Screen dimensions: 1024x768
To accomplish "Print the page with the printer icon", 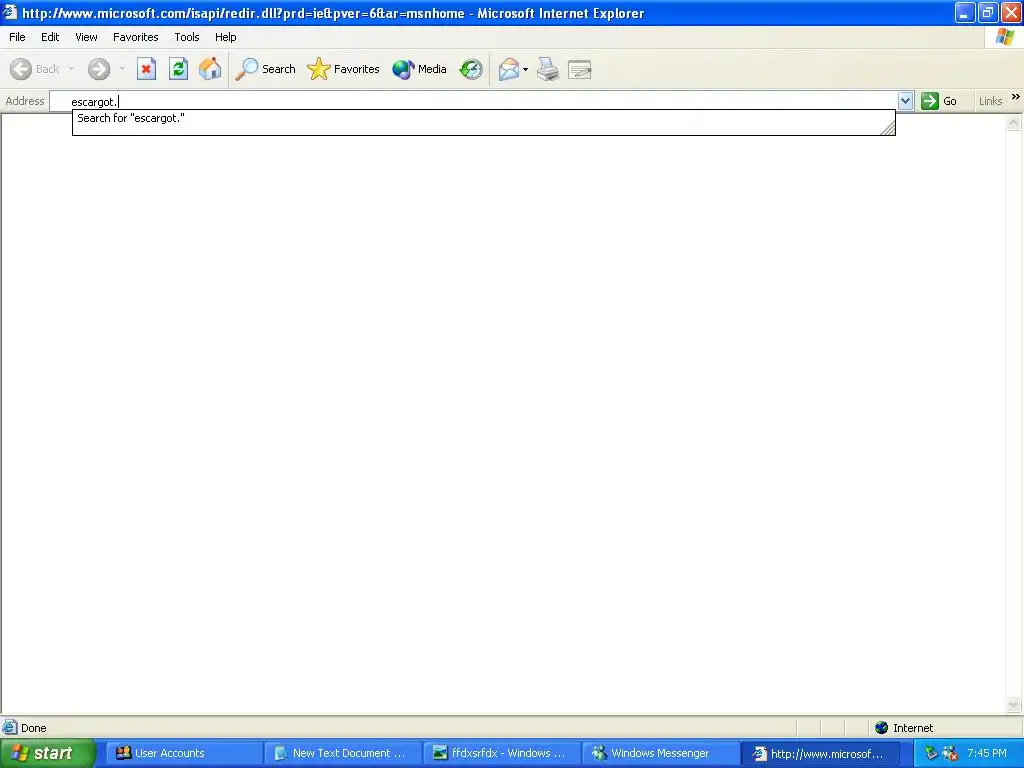I will [548, 69].
